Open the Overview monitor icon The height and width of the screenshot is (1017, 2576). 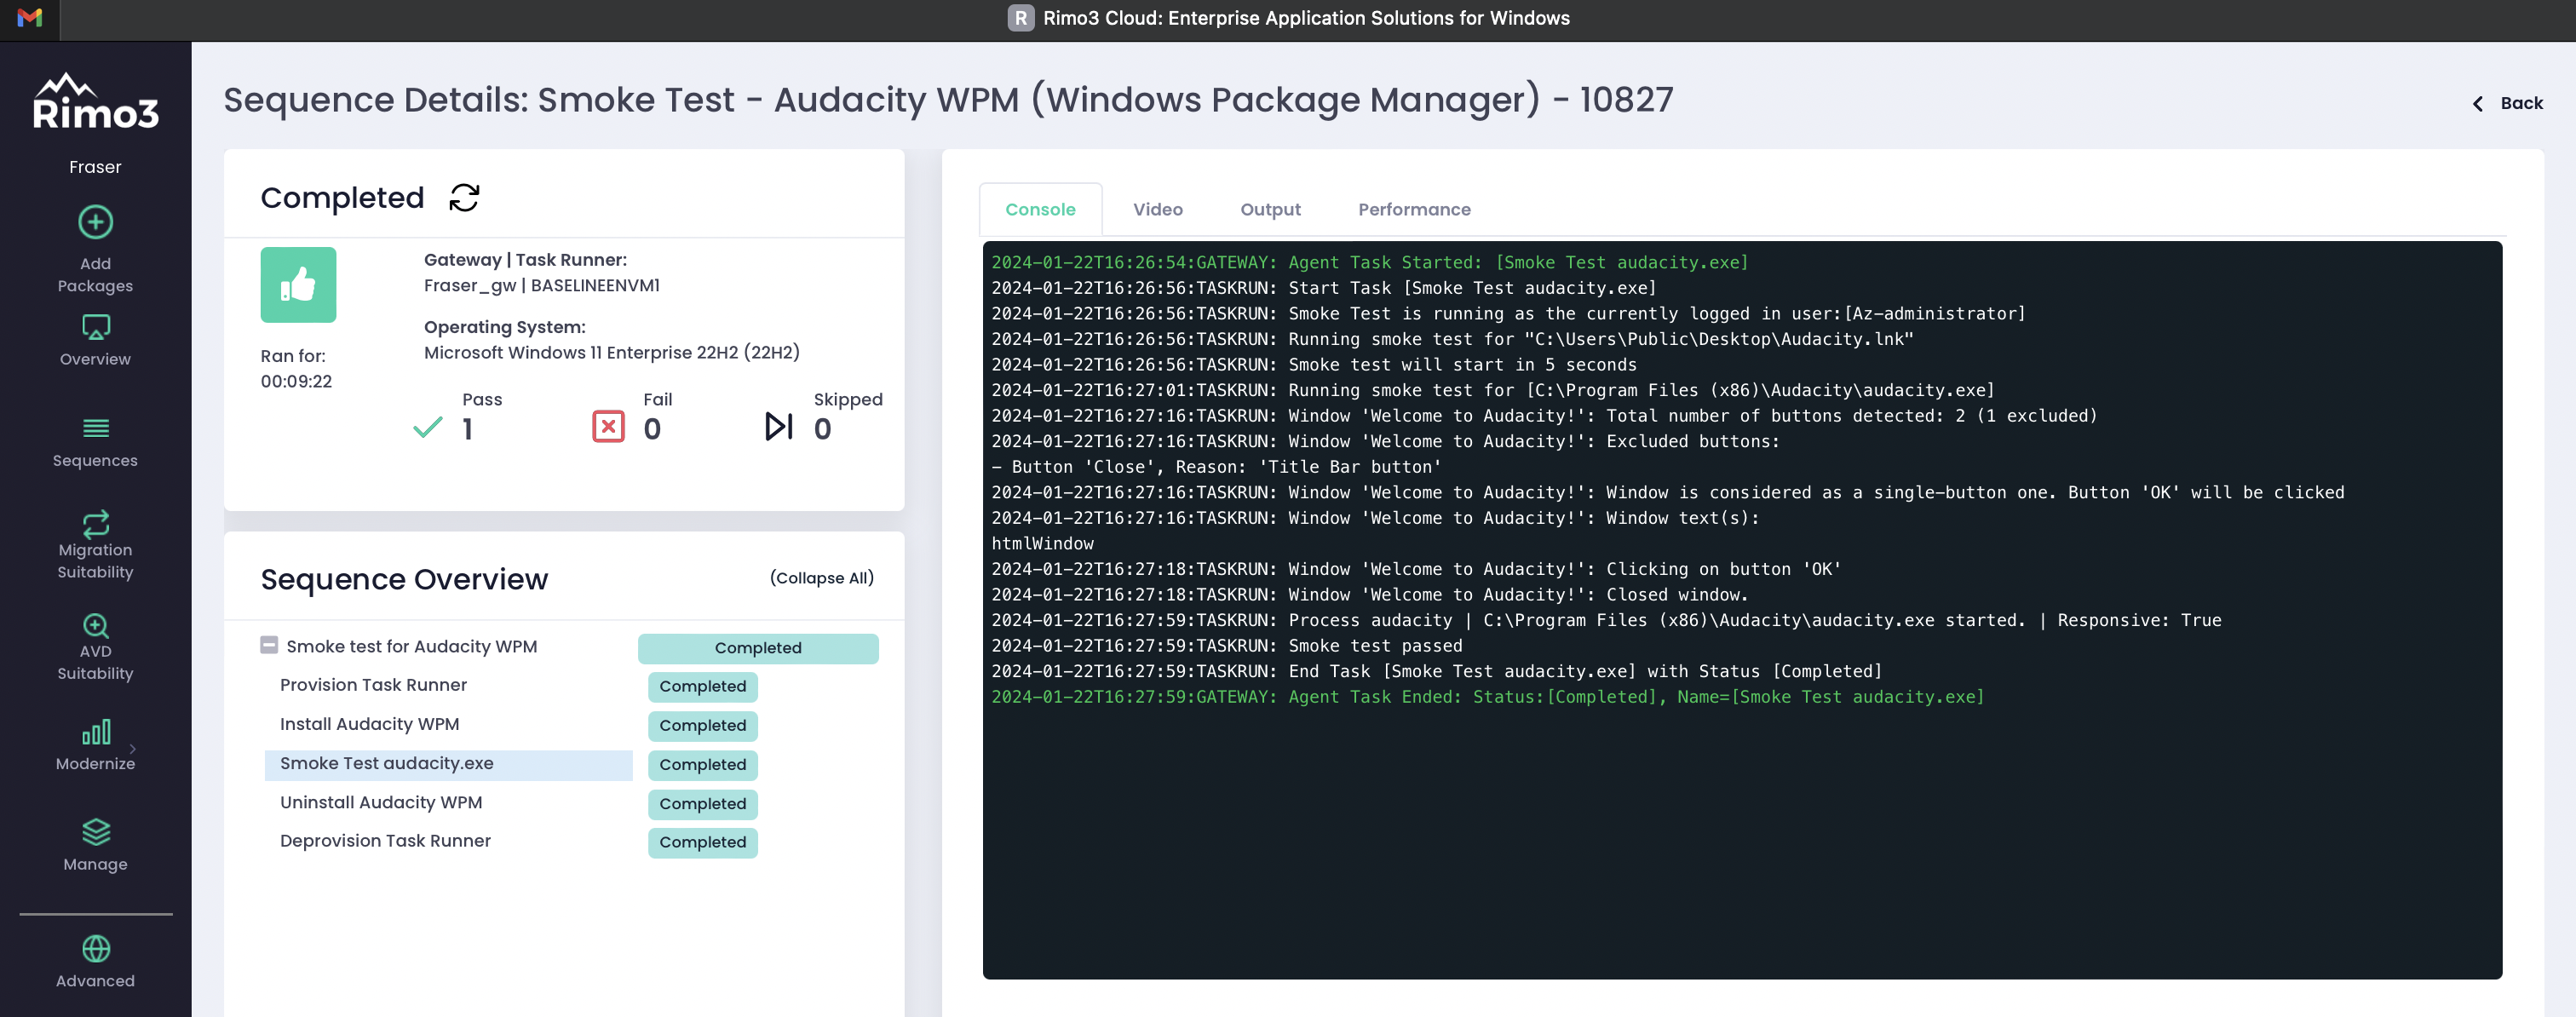(x=95, y=327)
